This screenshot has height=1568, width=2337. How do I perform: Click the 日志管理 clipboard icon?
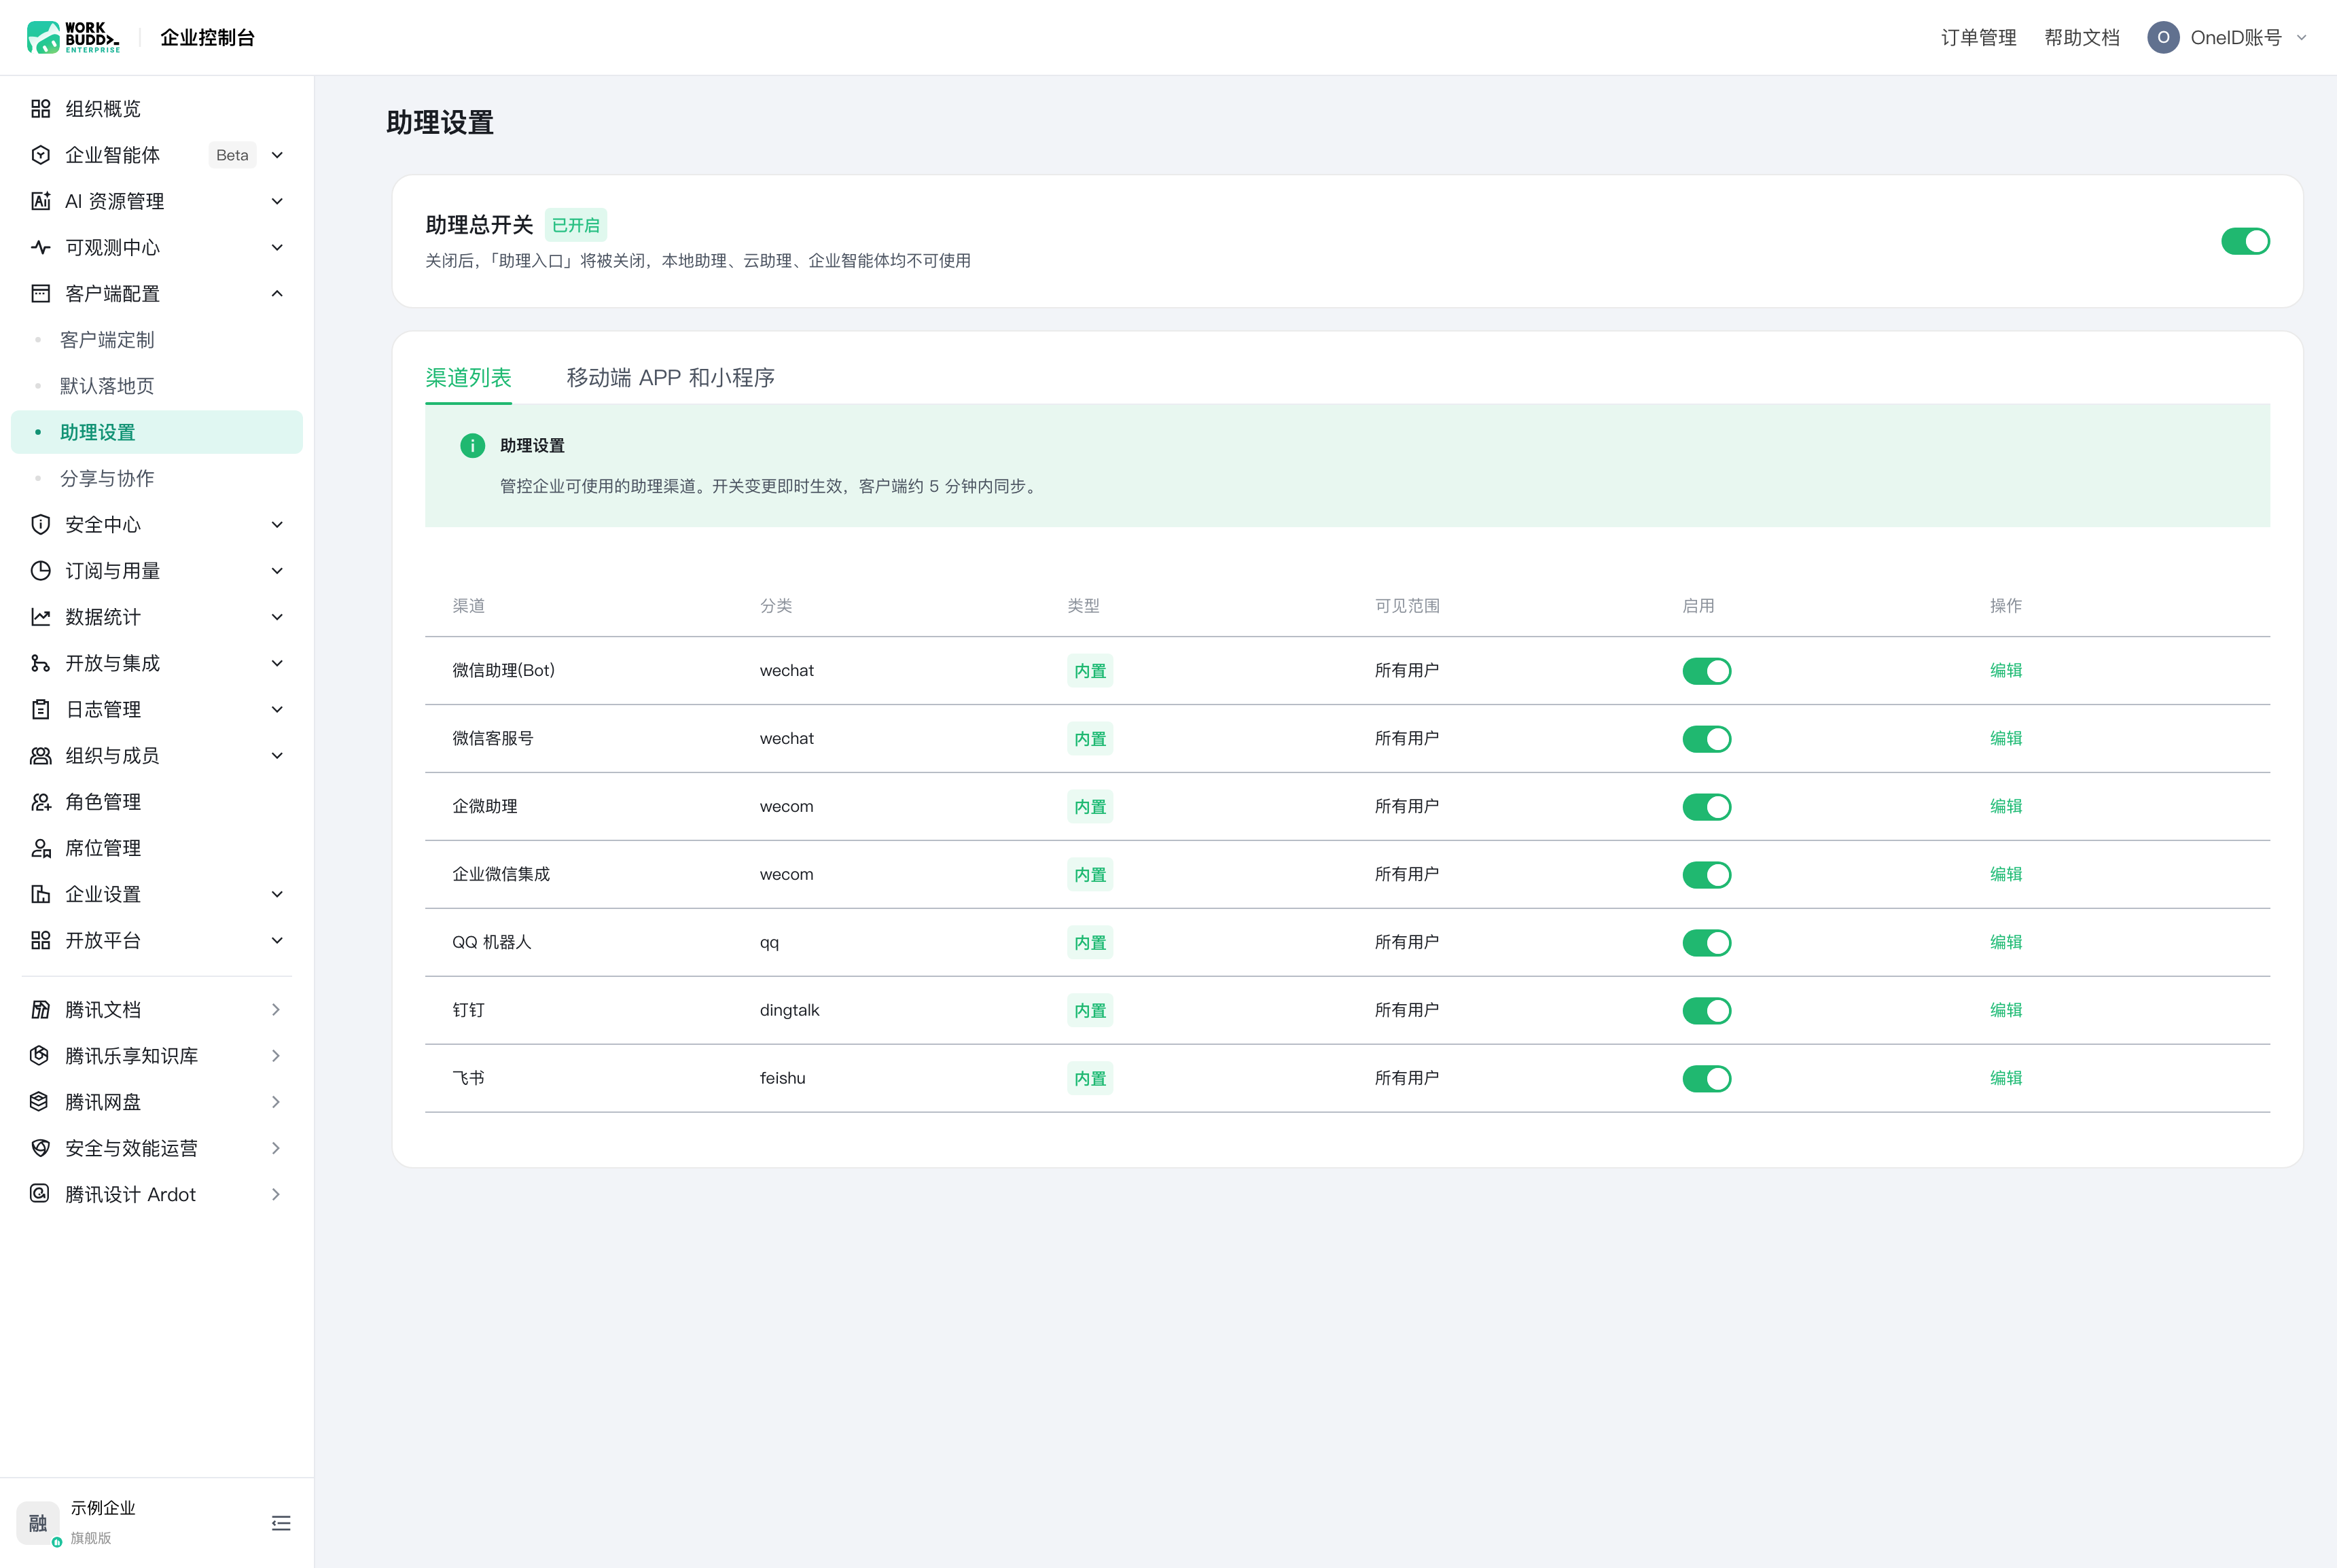40,709
